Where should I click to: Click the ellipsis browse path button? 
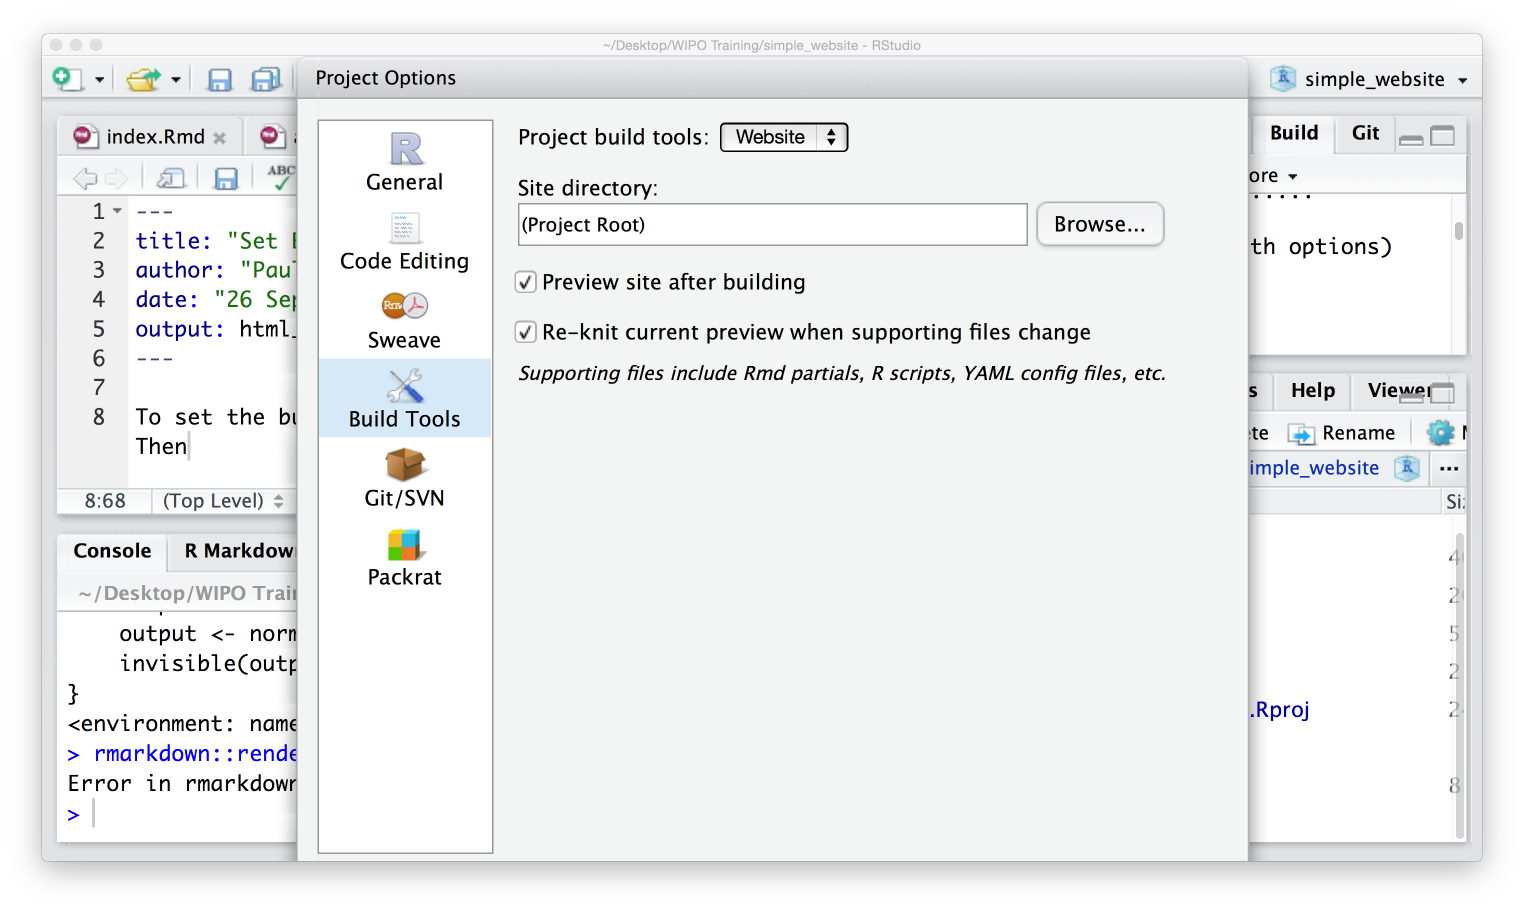[x=1449, y=468]
